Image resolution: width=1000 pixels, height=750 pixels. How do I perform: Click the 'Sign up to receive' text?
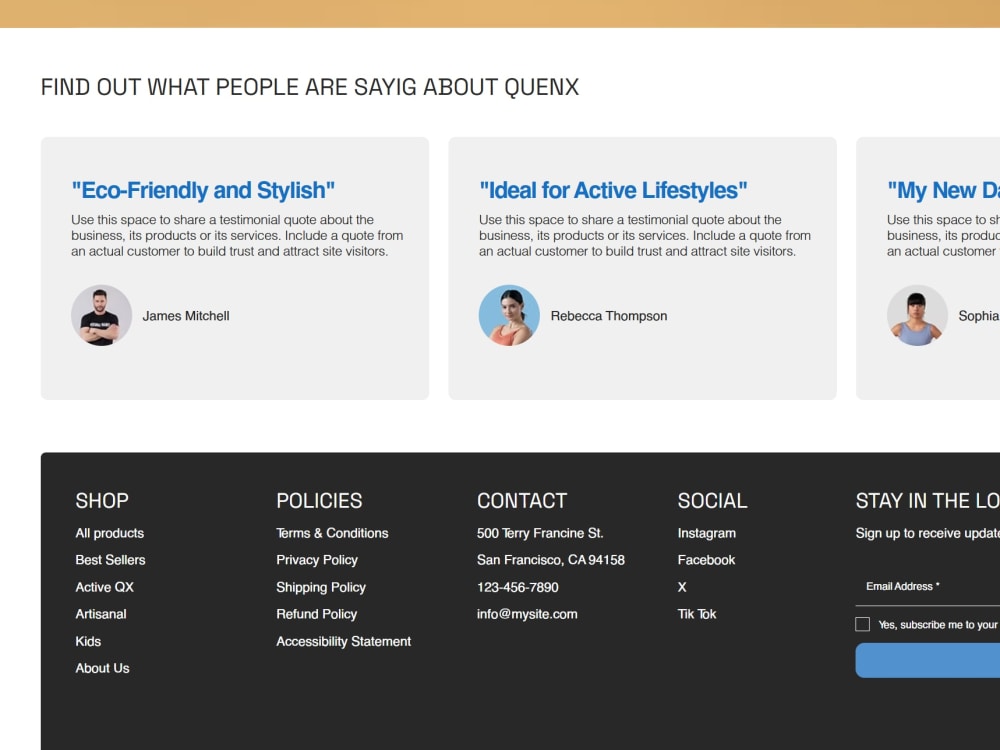click(927, 533)
